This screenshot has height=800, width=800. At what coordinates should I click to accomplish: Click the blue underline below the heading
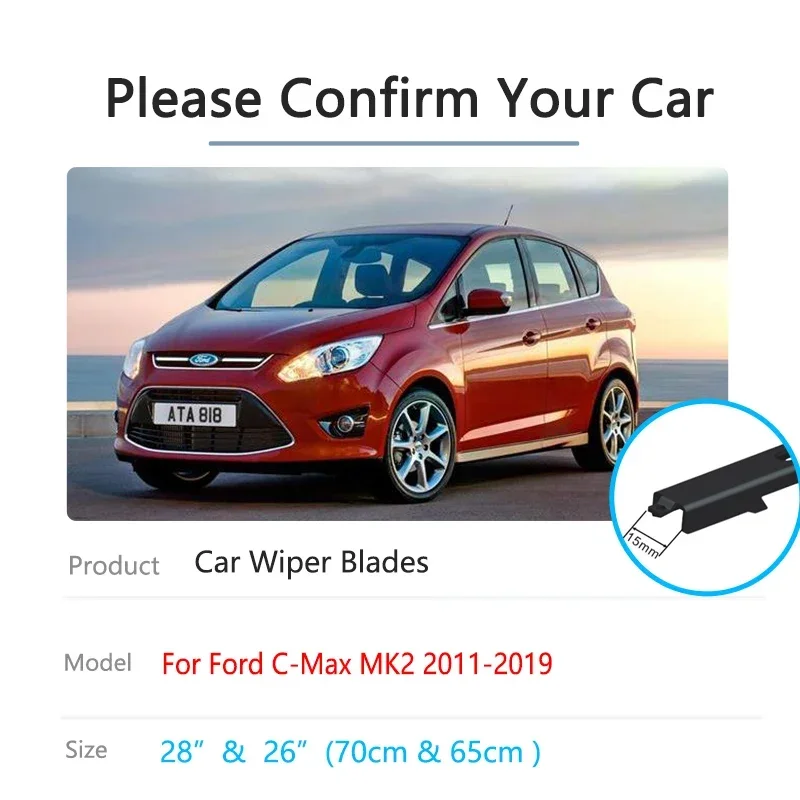pyautogui.click(x=394, y=143)
